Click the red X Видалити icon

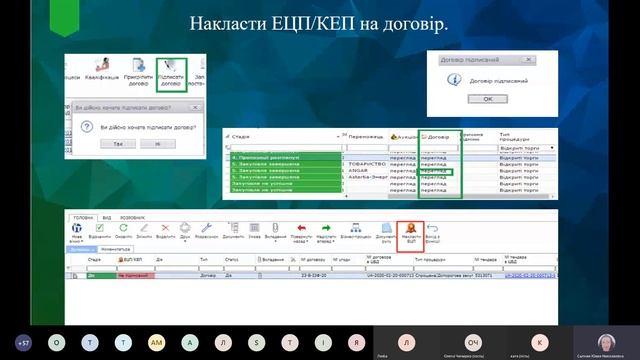(165, 228)
